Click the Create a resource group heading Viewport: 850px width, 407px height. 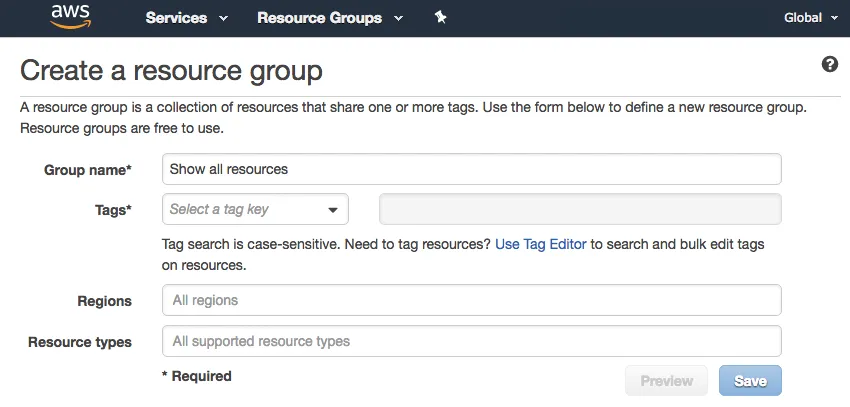(171, 71)
